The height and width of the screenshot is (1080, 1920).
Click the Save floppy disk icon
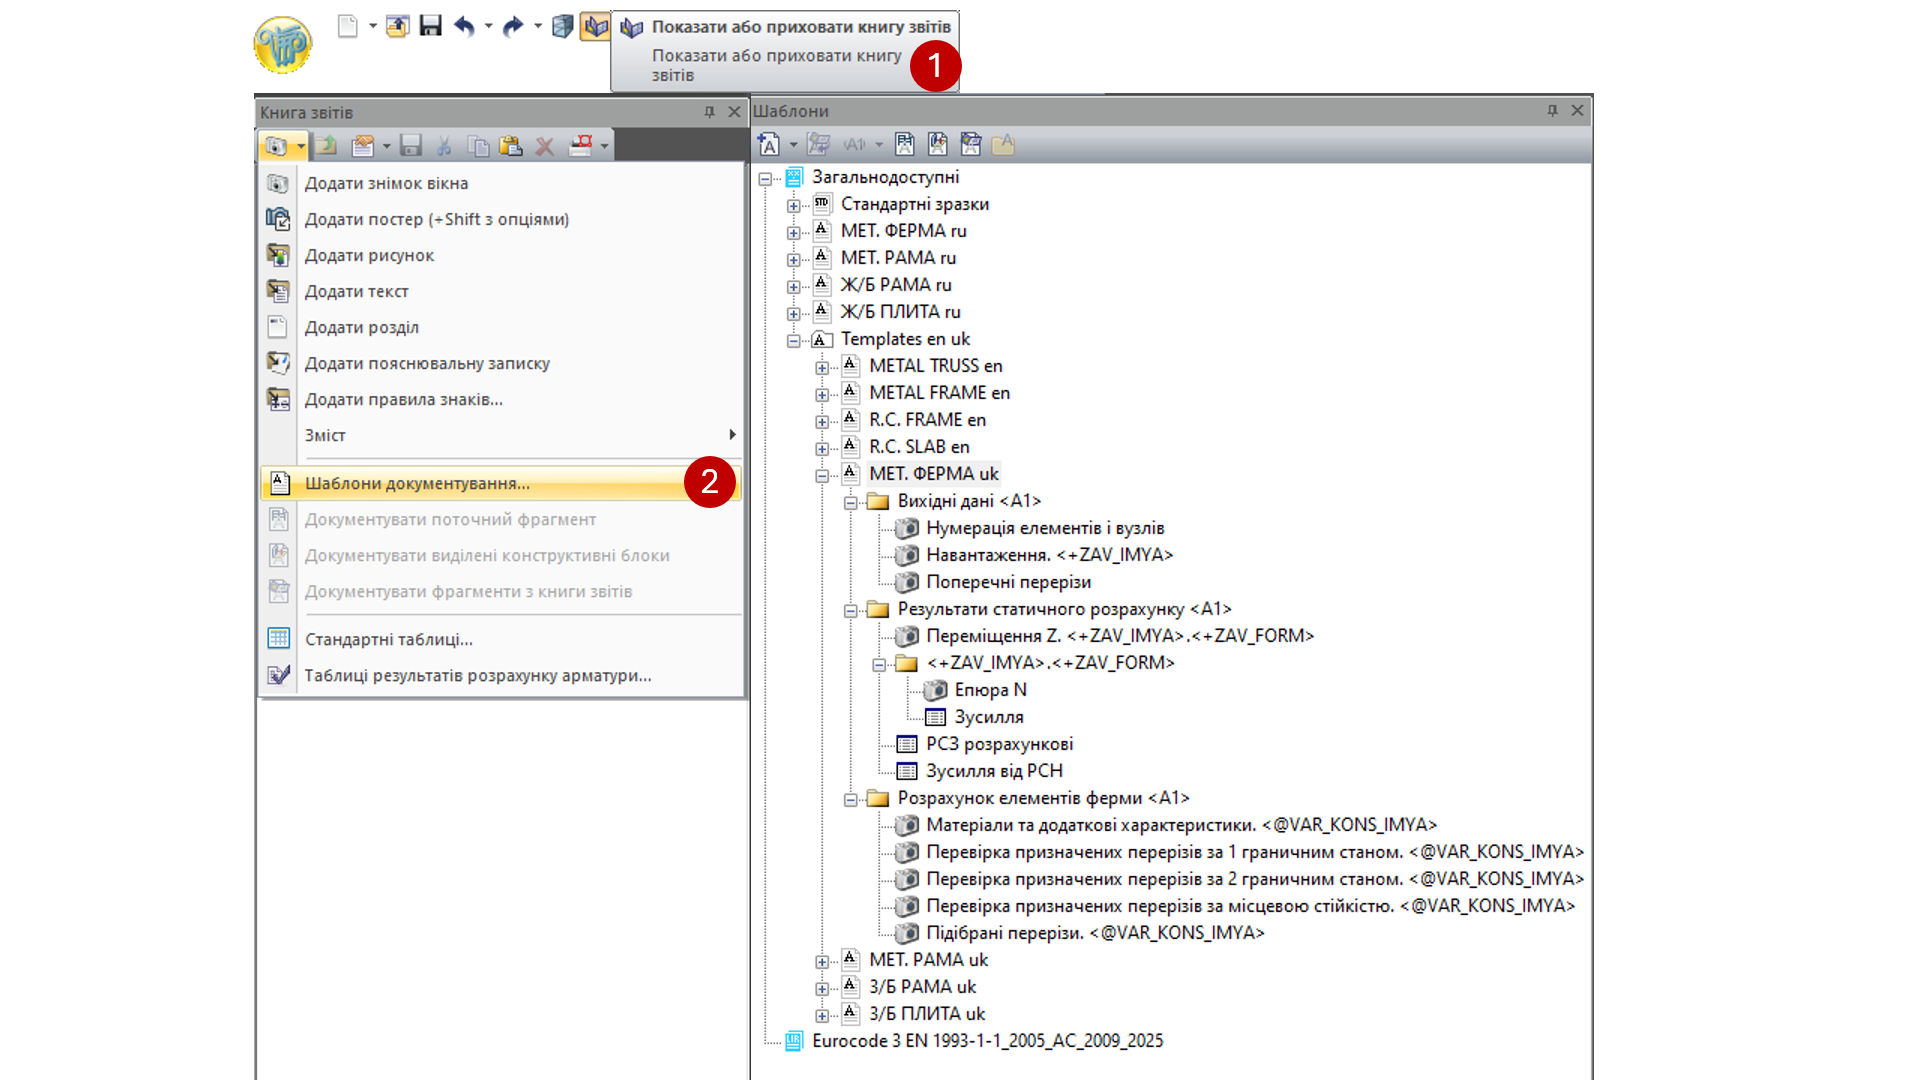[430, 27]
